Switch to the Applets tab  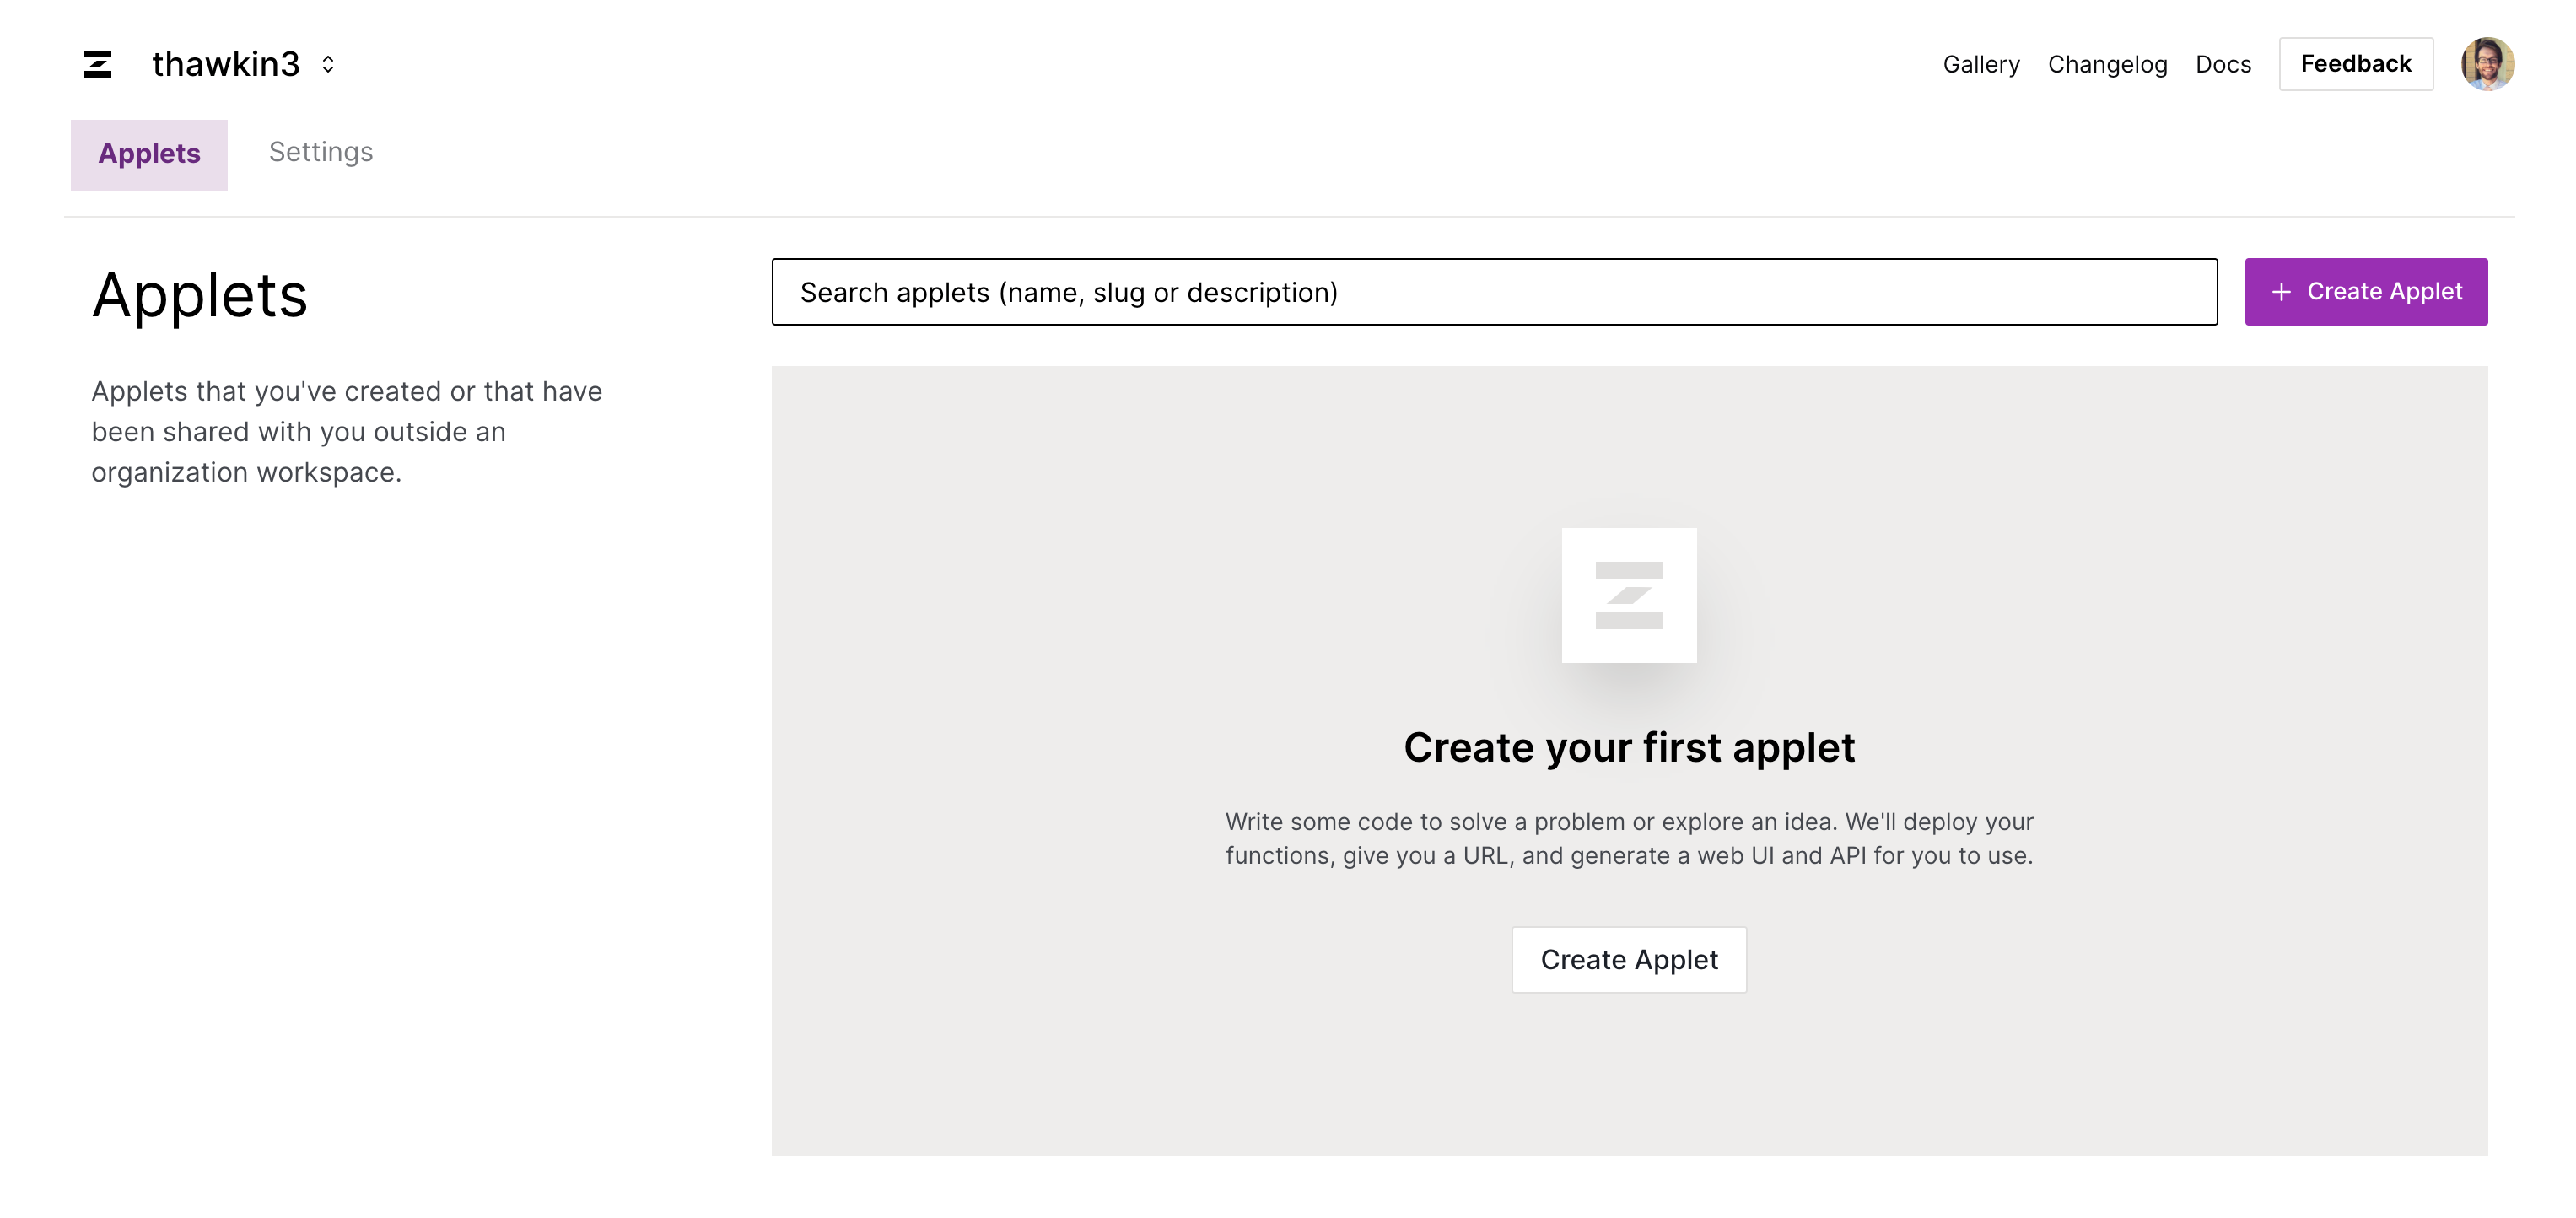coord(149,154)
